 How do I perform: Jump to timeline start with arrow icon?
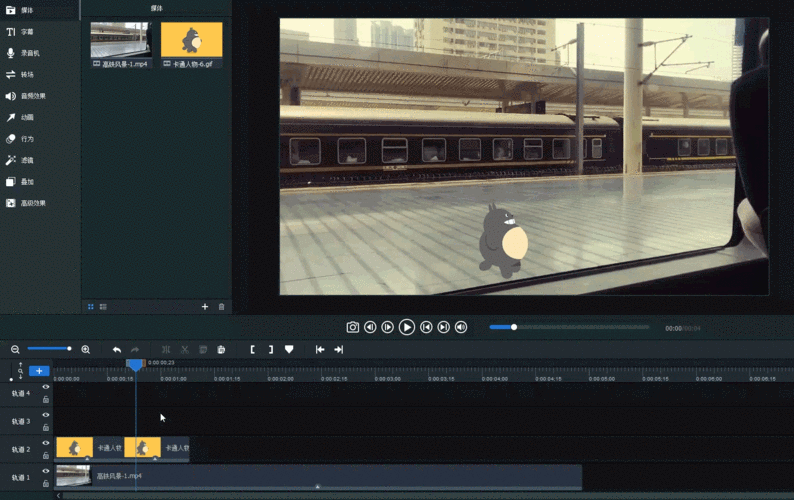tap(320, 349)
